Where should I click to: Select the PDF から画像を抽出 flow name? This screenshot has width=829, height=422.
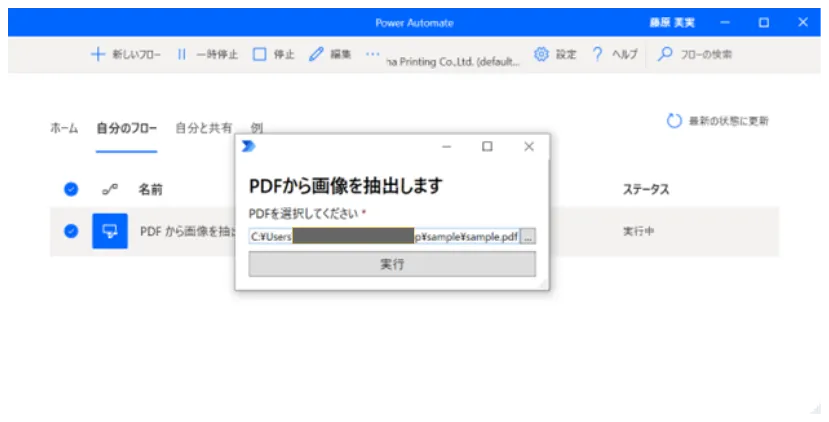click(x=188, y=232)
